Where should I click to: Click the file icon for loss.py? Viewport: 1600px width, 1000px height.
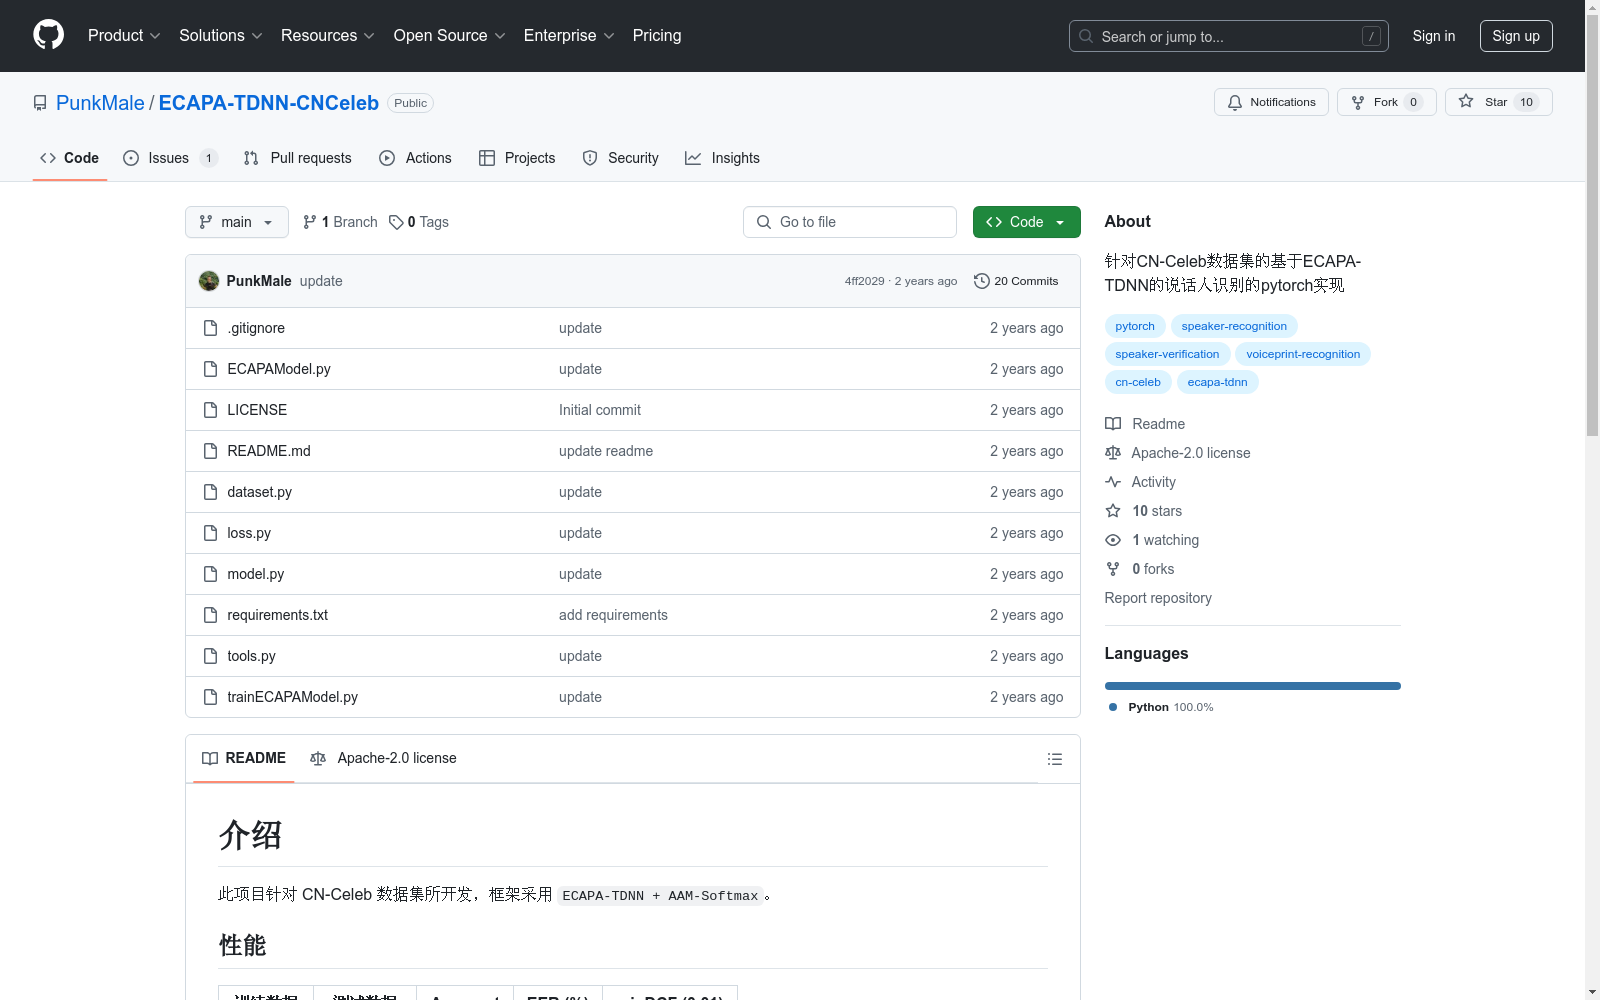(210, 533)
